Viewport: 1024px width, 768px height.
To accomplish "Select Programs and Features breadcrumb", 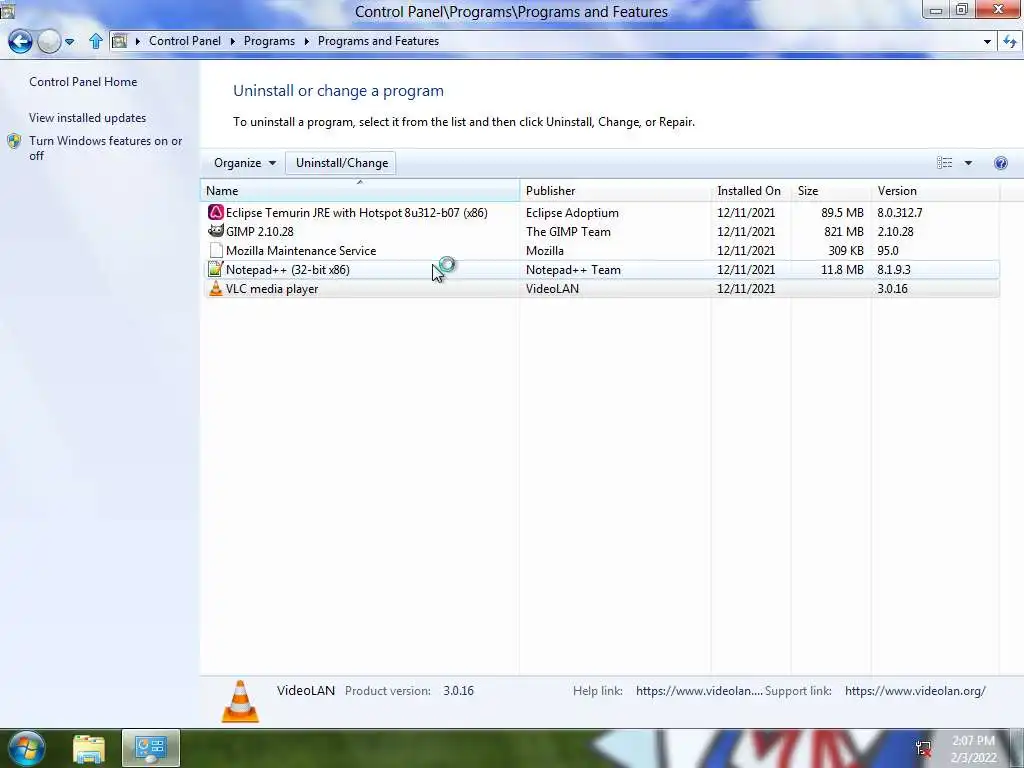I will pyautogui.click(x=378, y=40).
